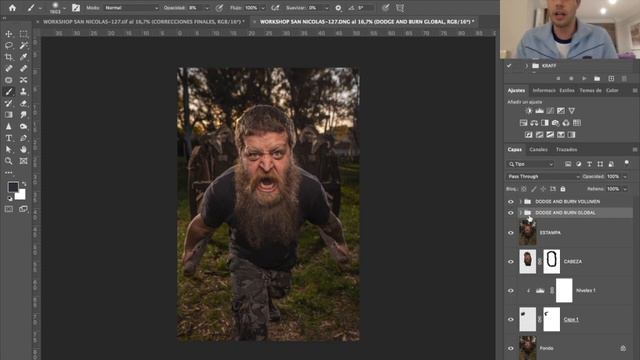Toggle visibility of Niveles 1 layer
The height and width of the screenshot is (360, 640).
pos(511,291)
